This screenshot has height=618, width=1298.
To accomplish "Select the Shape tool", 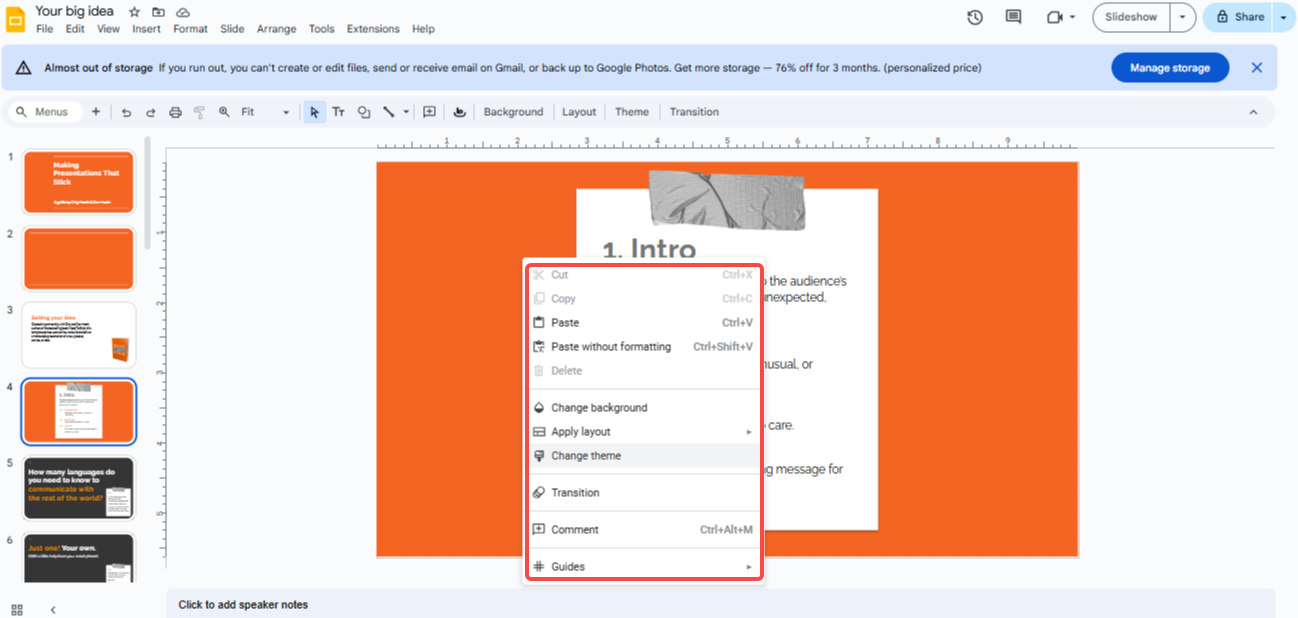I will point(364,112).
